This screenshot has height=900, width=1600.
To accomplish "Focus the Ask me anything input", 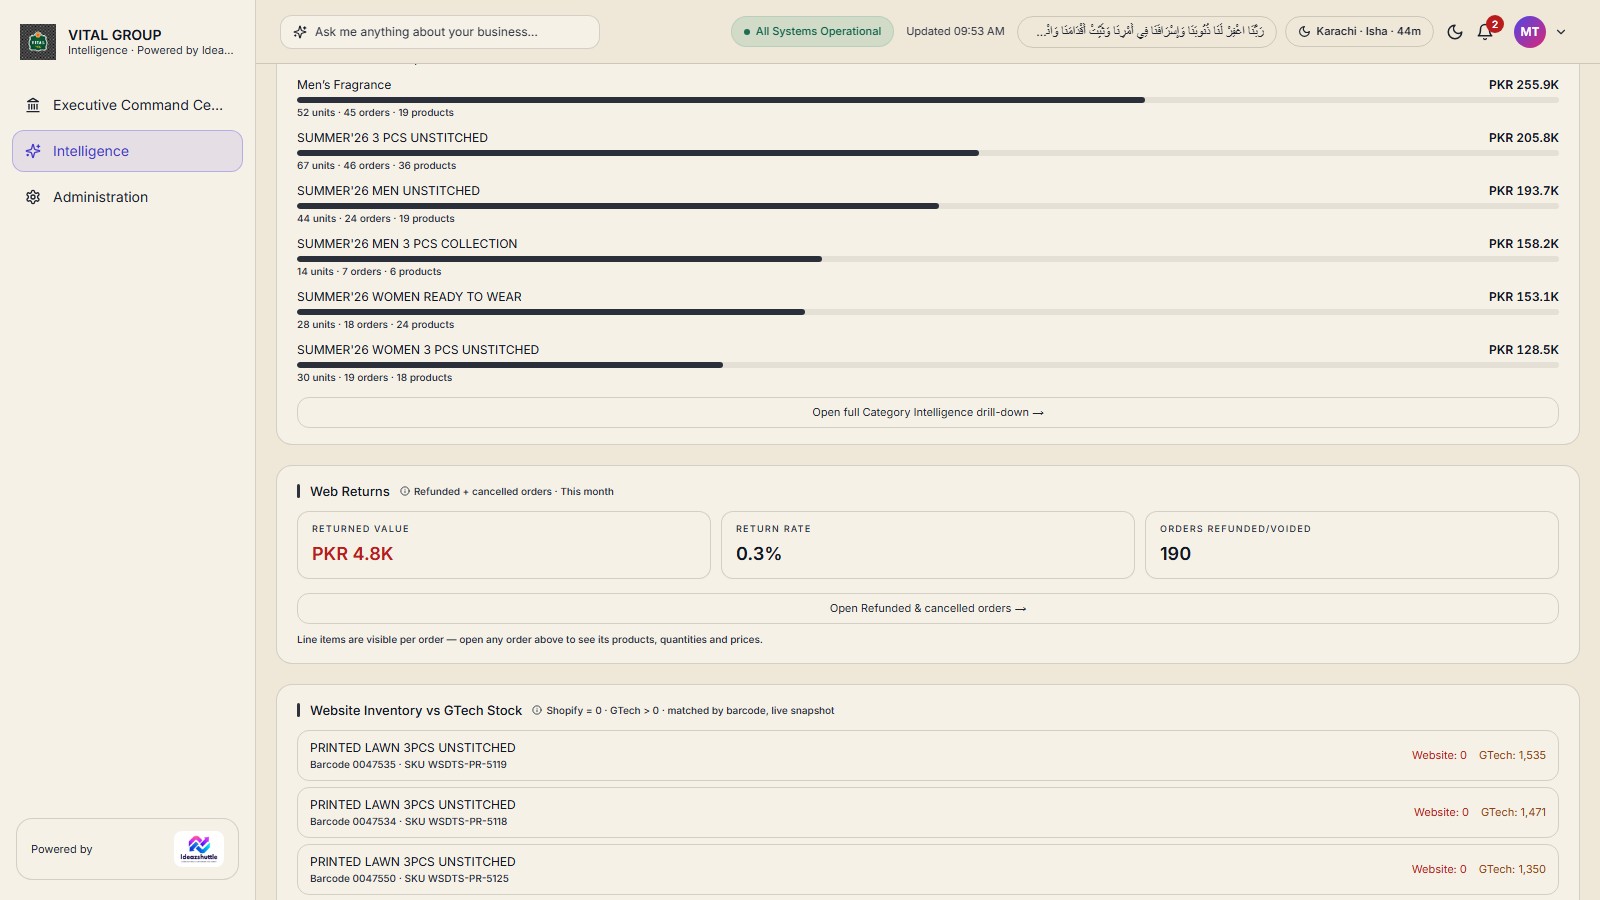I will pos(440,32).
